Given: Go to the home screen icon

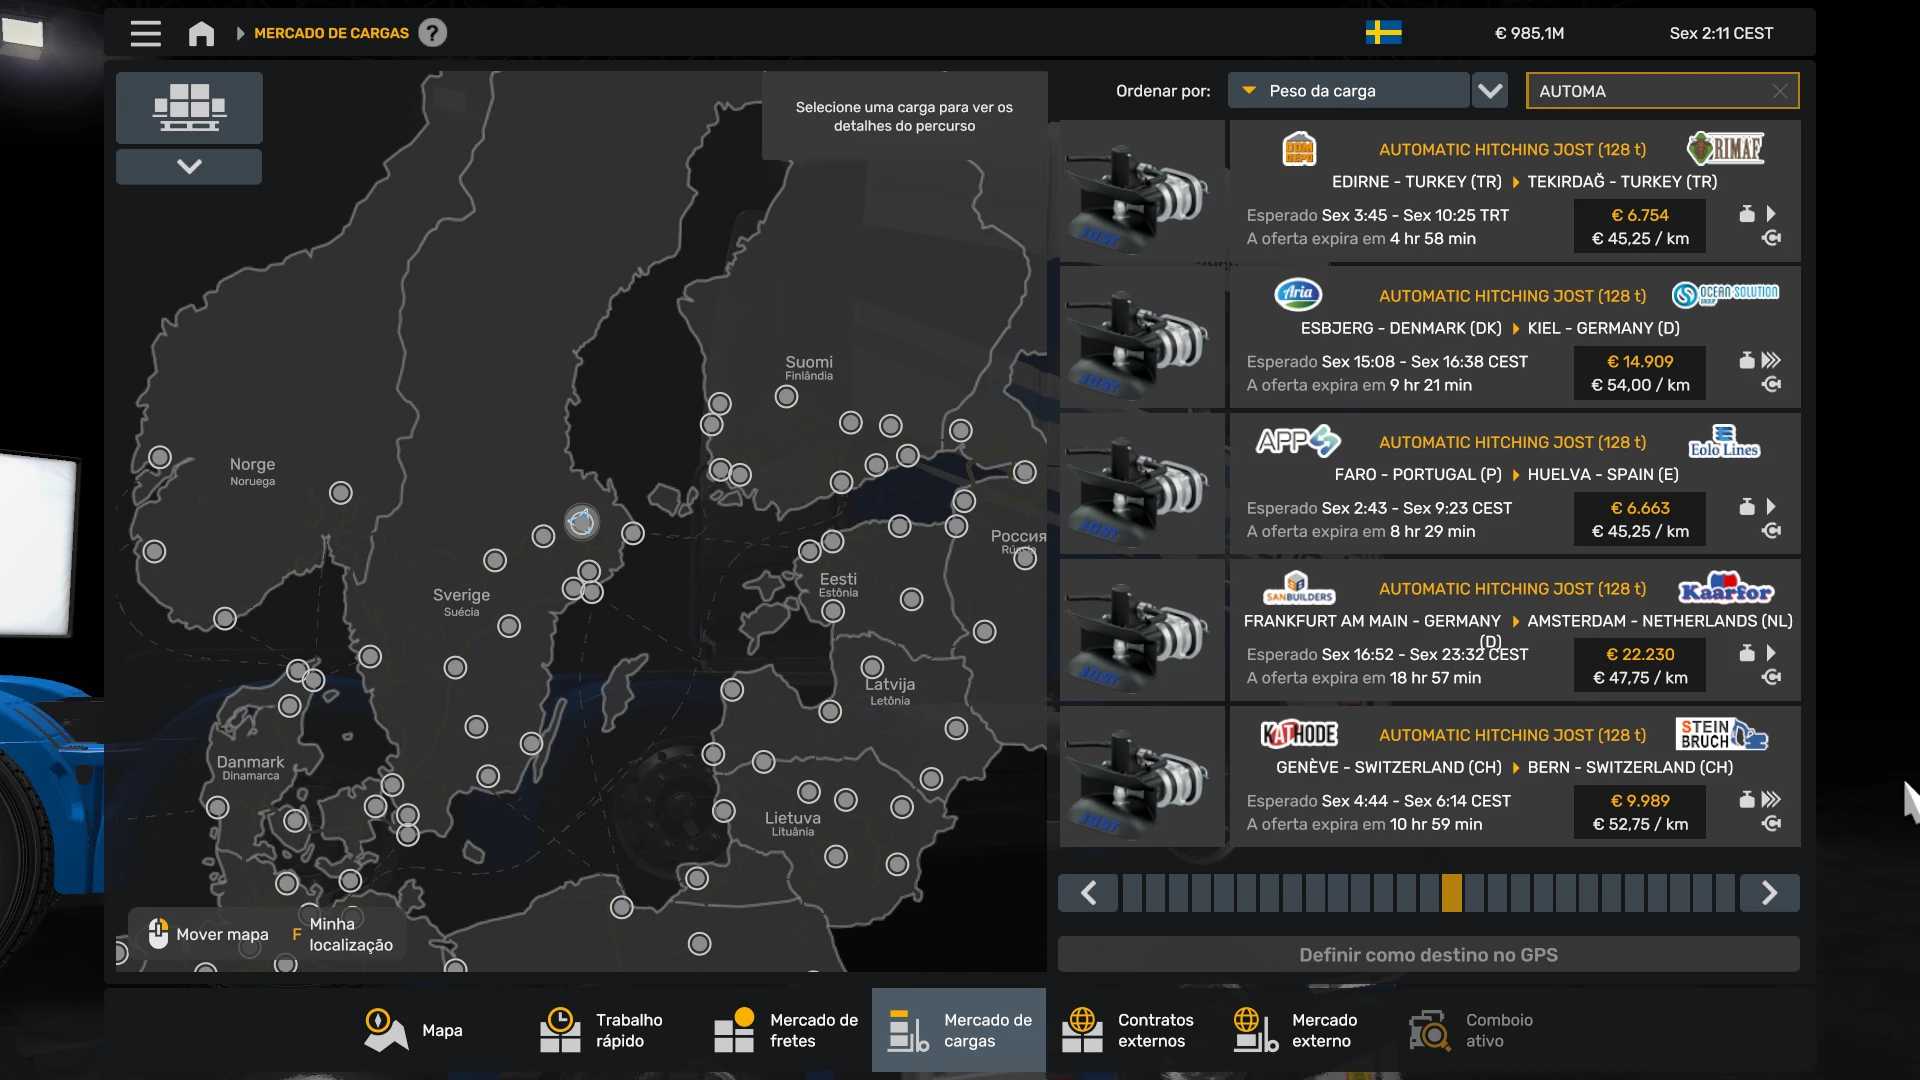Looking at the screenshot, I should pyautogui.click(x=201, y=33).
